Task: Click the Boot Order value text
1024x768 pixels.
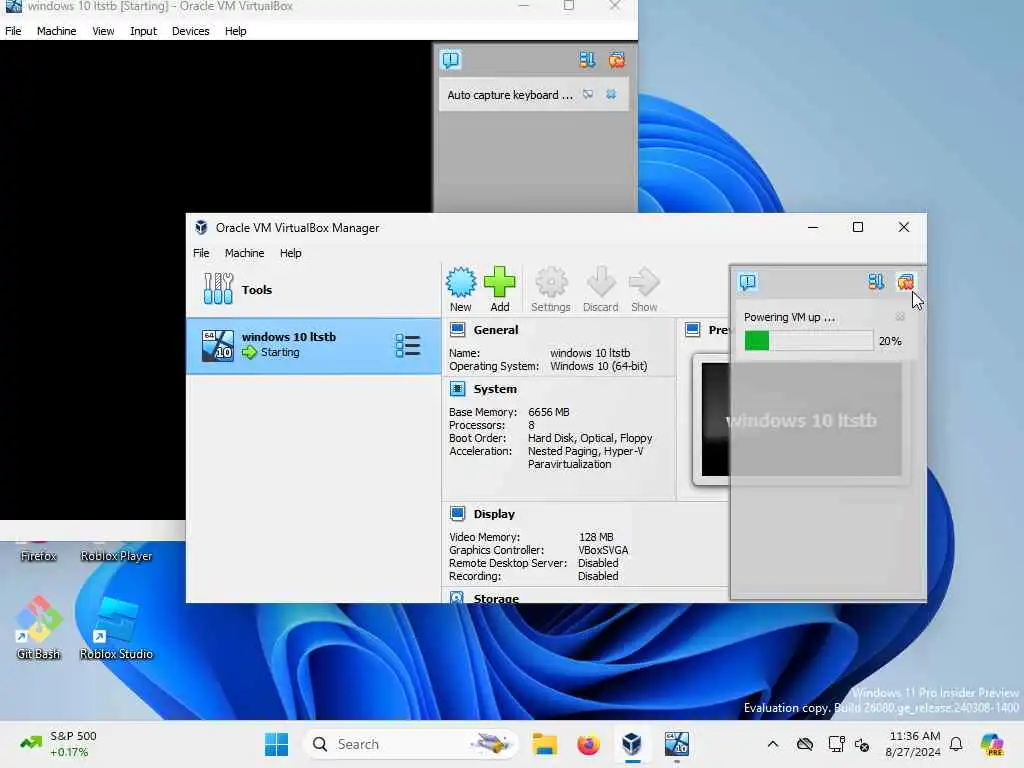Action: pos(590,438)
